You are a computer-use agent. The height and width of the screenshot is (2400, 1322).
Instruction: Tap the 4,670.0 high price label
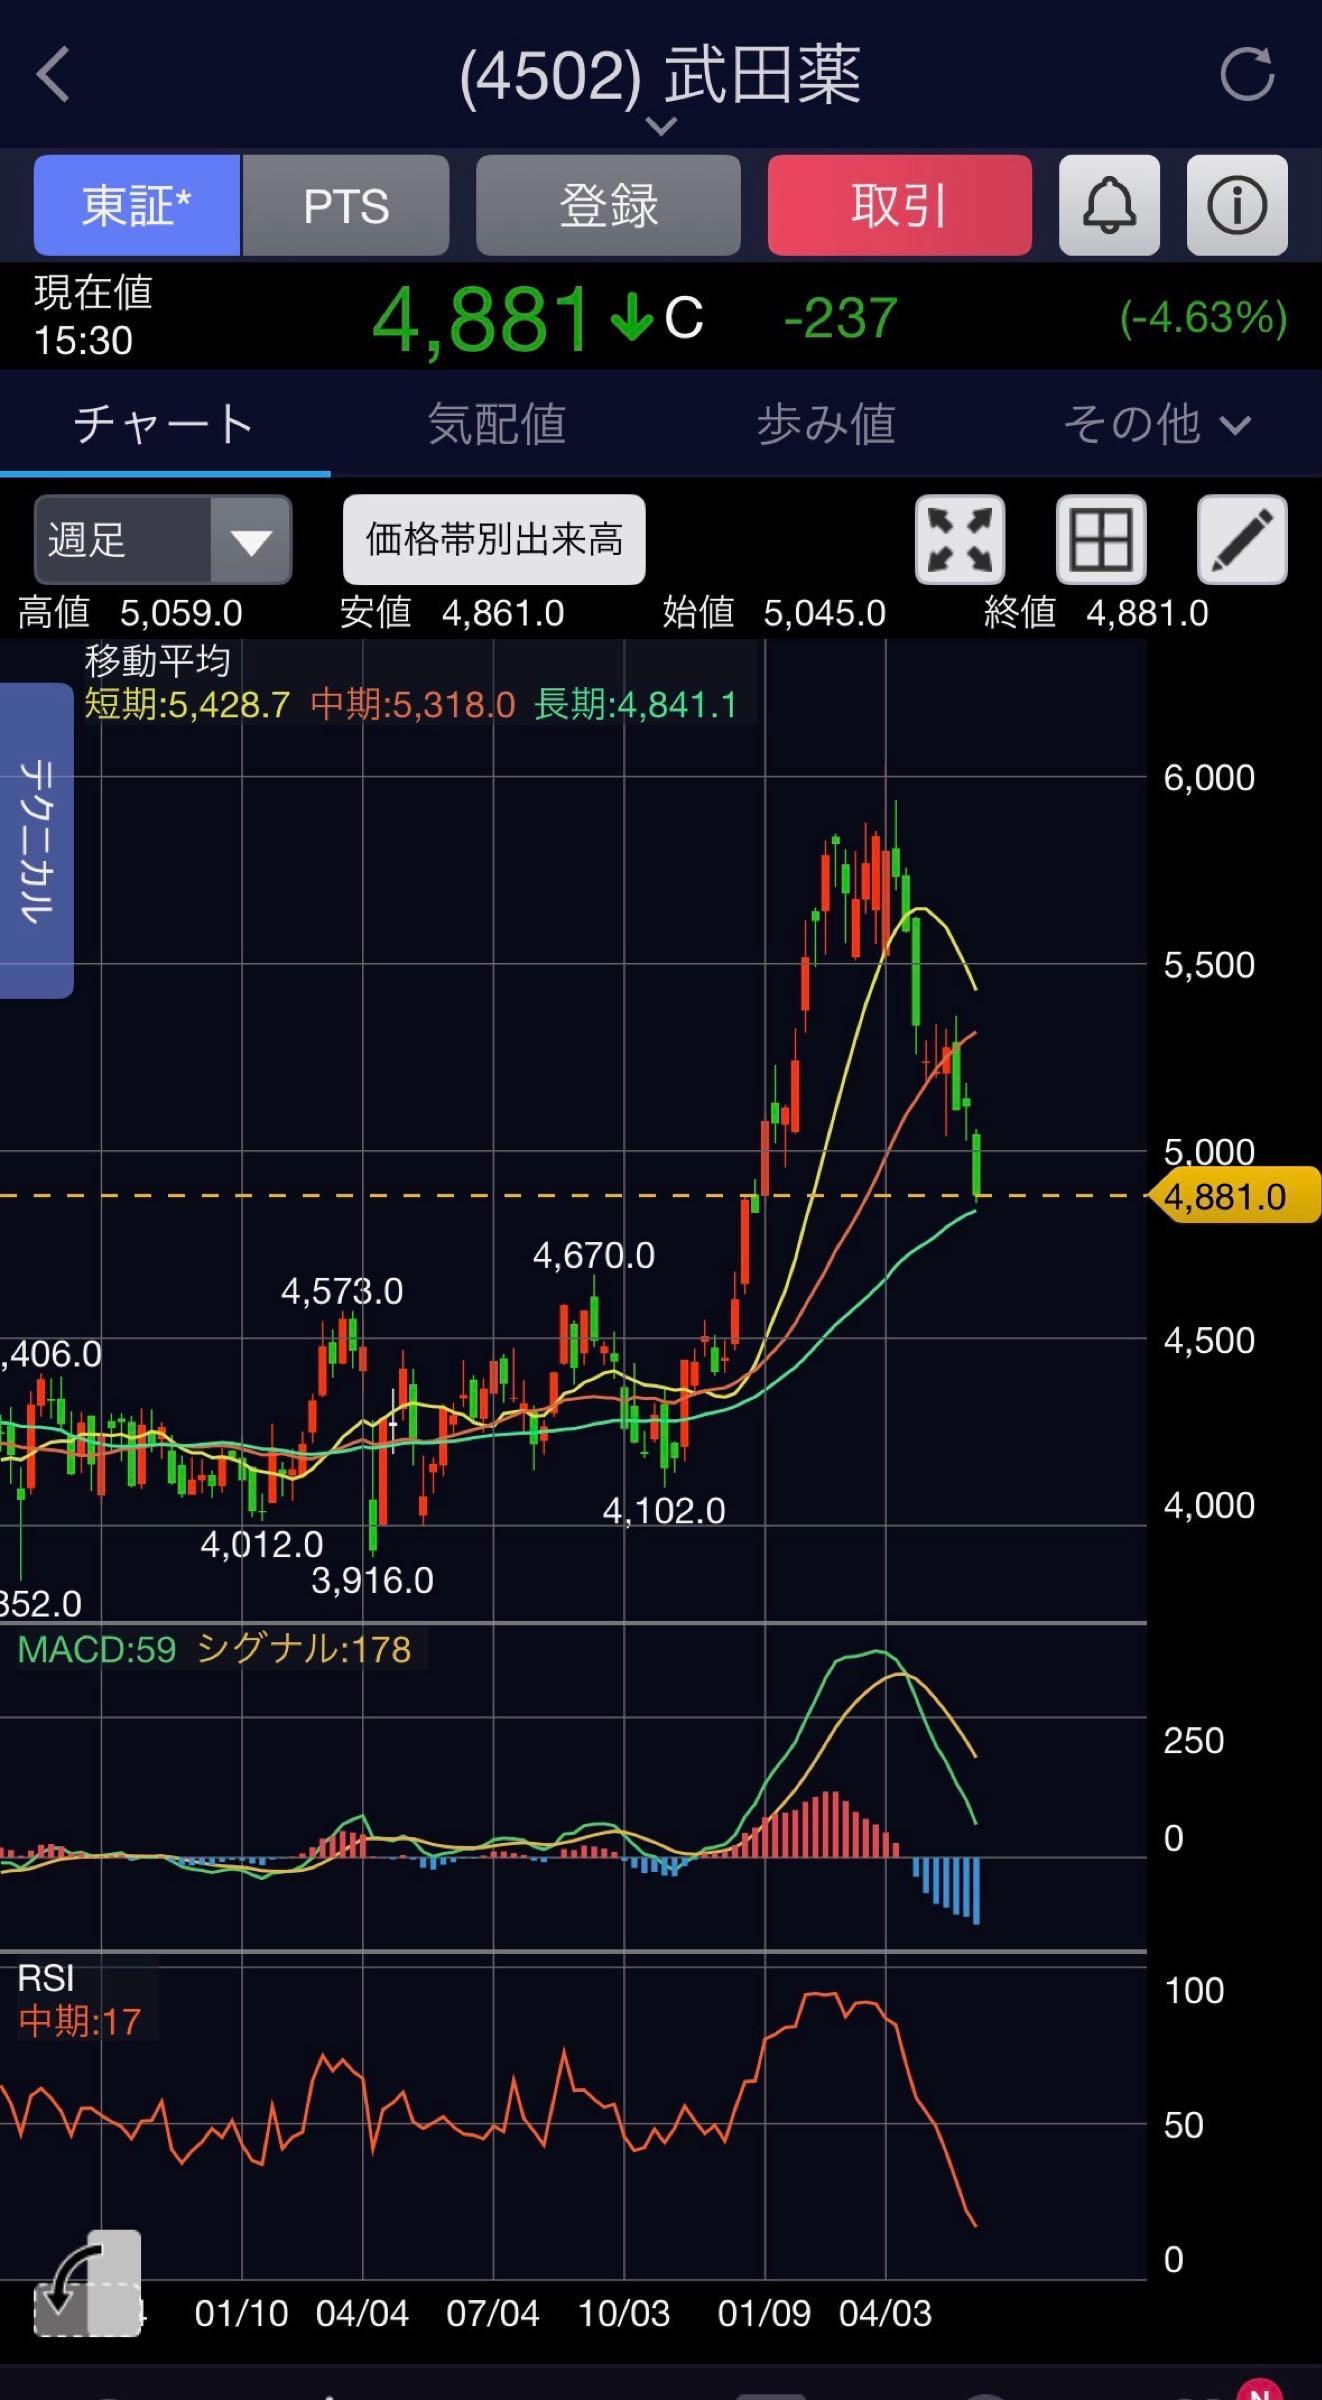594,1255
